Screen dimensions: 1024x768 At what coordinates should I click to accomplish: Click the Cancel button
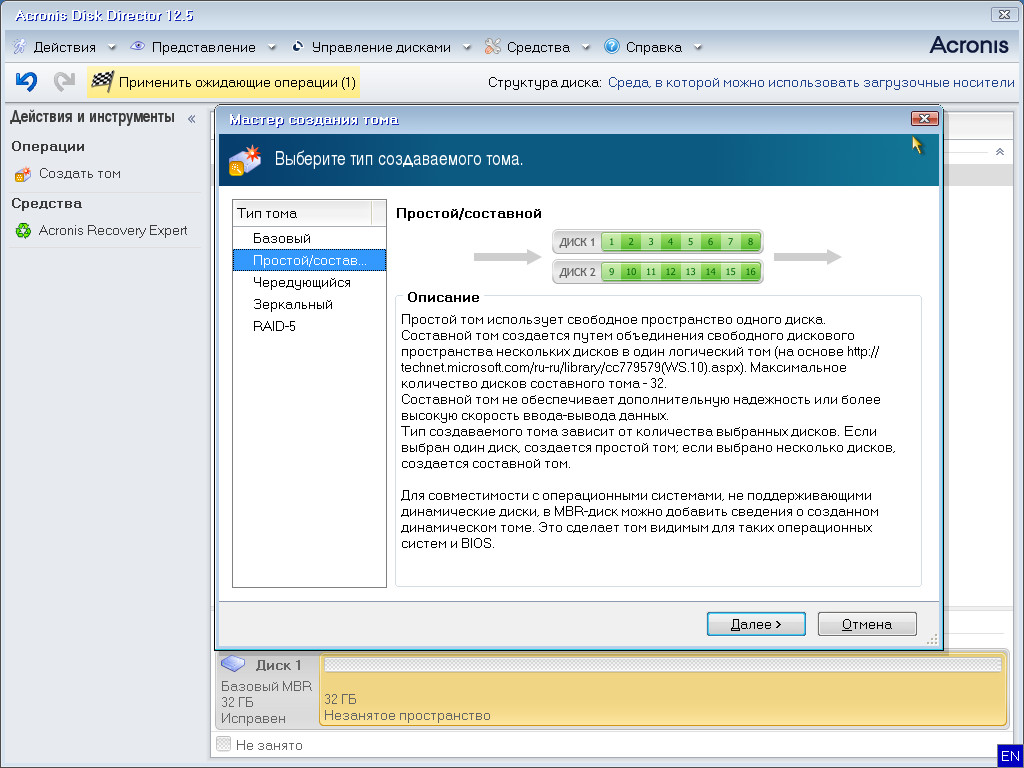point(866,624)
